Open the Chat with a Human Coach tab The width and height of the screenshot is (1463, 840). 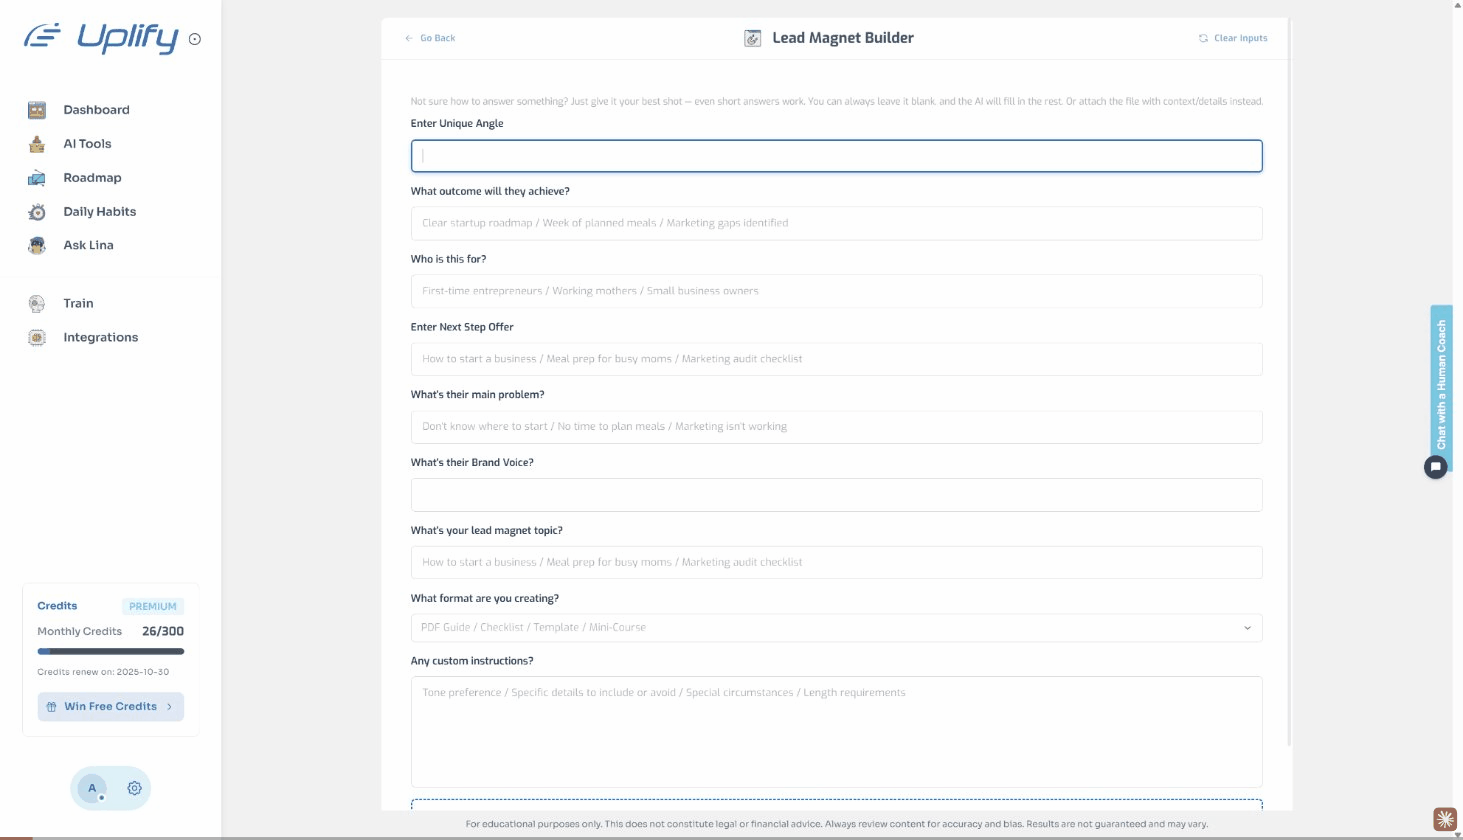click(1441, 384)
